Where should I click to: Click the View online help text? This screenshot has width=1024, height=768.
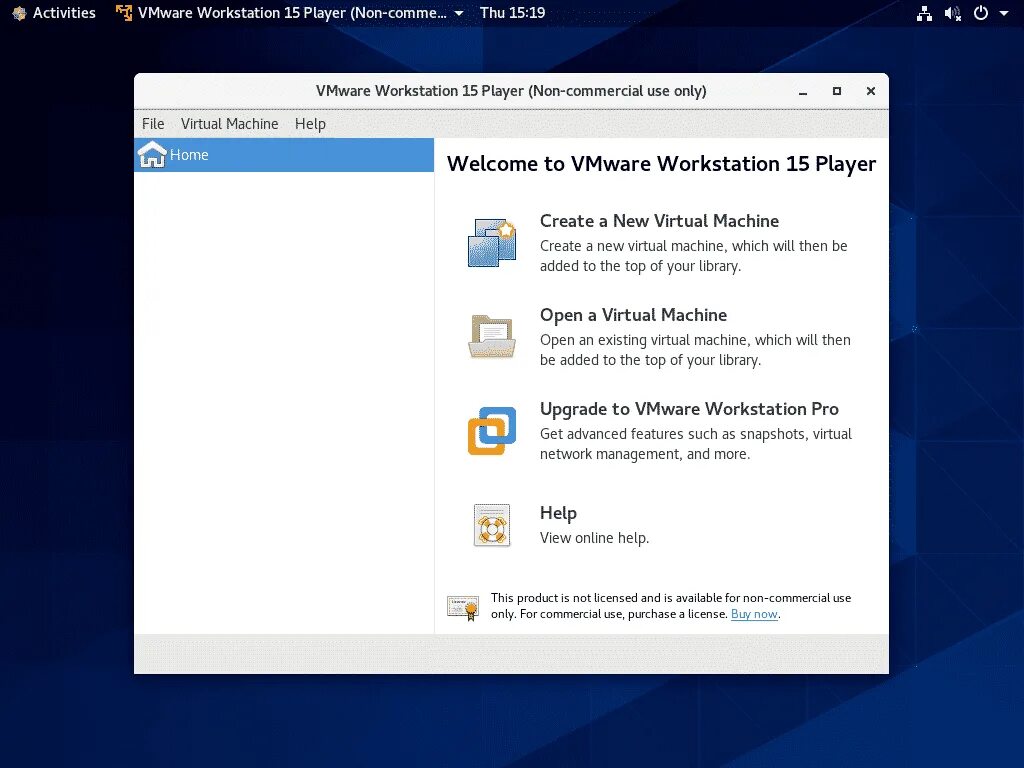tap(594, 537)
